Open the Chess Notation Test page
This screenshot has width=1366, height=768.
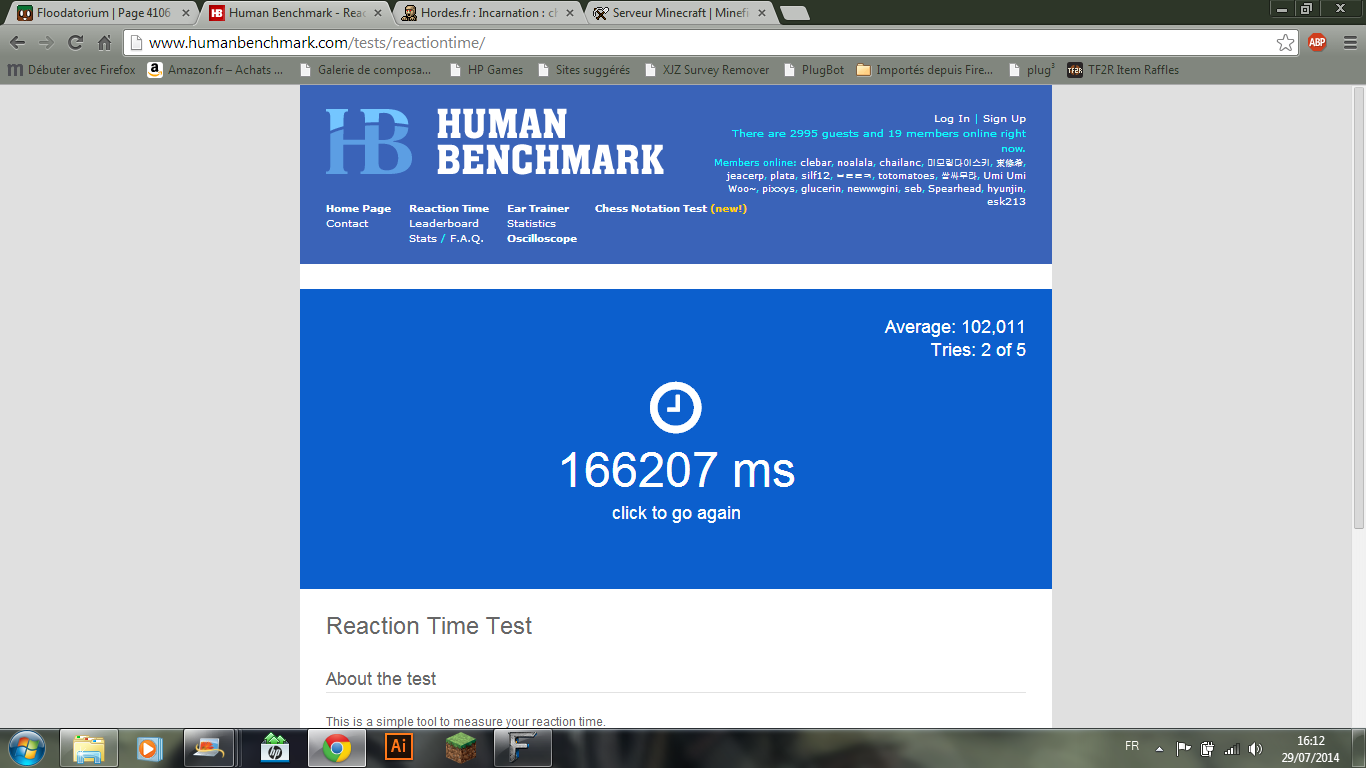pyautogui.click(x=650, y=209)
